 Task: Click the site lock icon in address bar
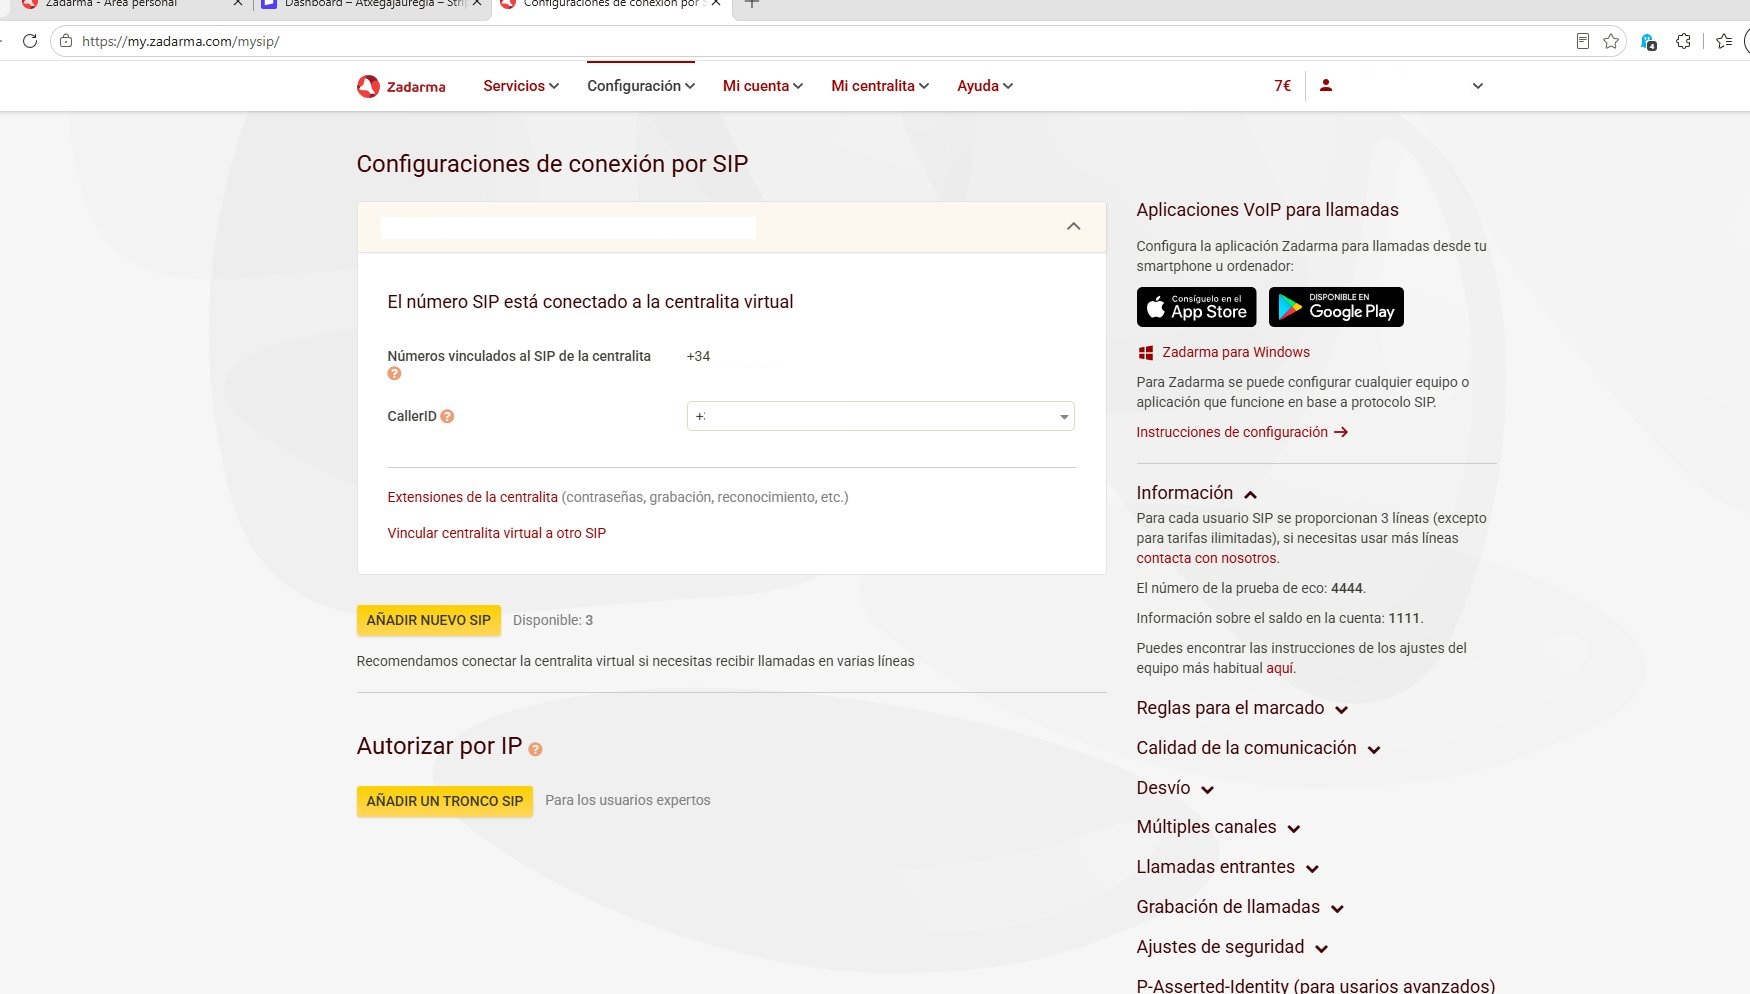coord(66,41)
